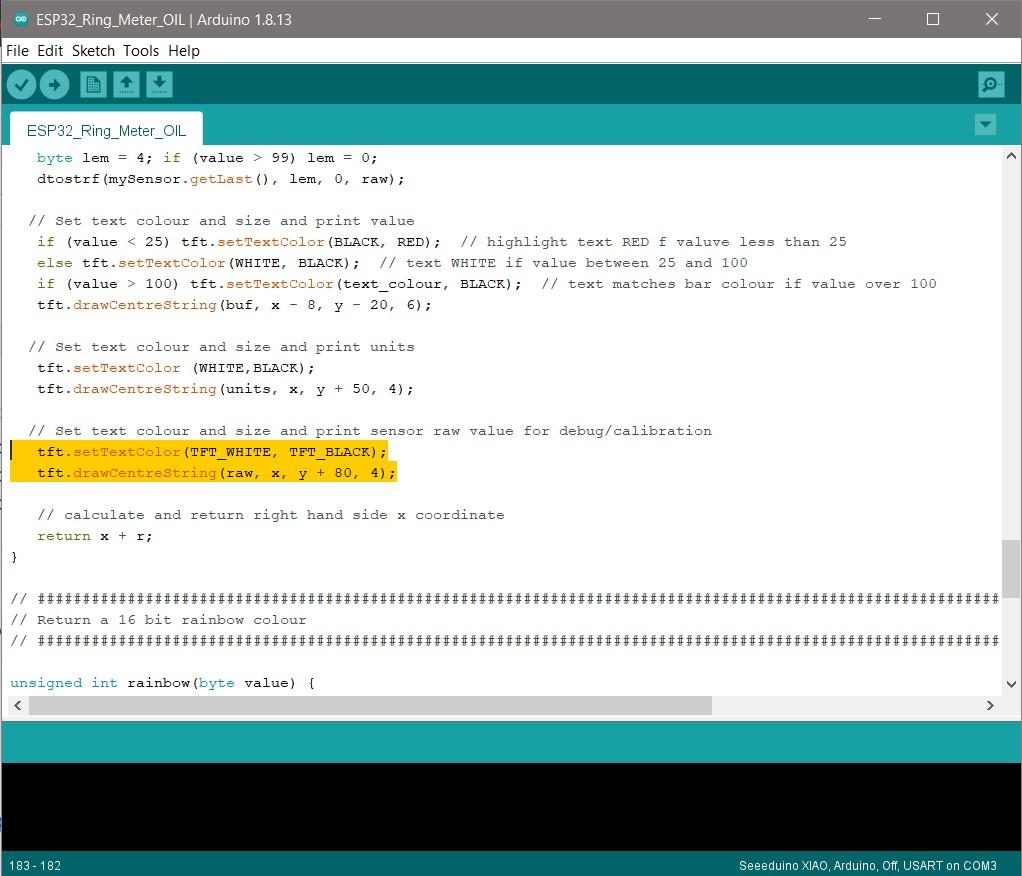Open the Tools menu
Image resolution: width=1022 pixels, height=876 pixels.
141,50
